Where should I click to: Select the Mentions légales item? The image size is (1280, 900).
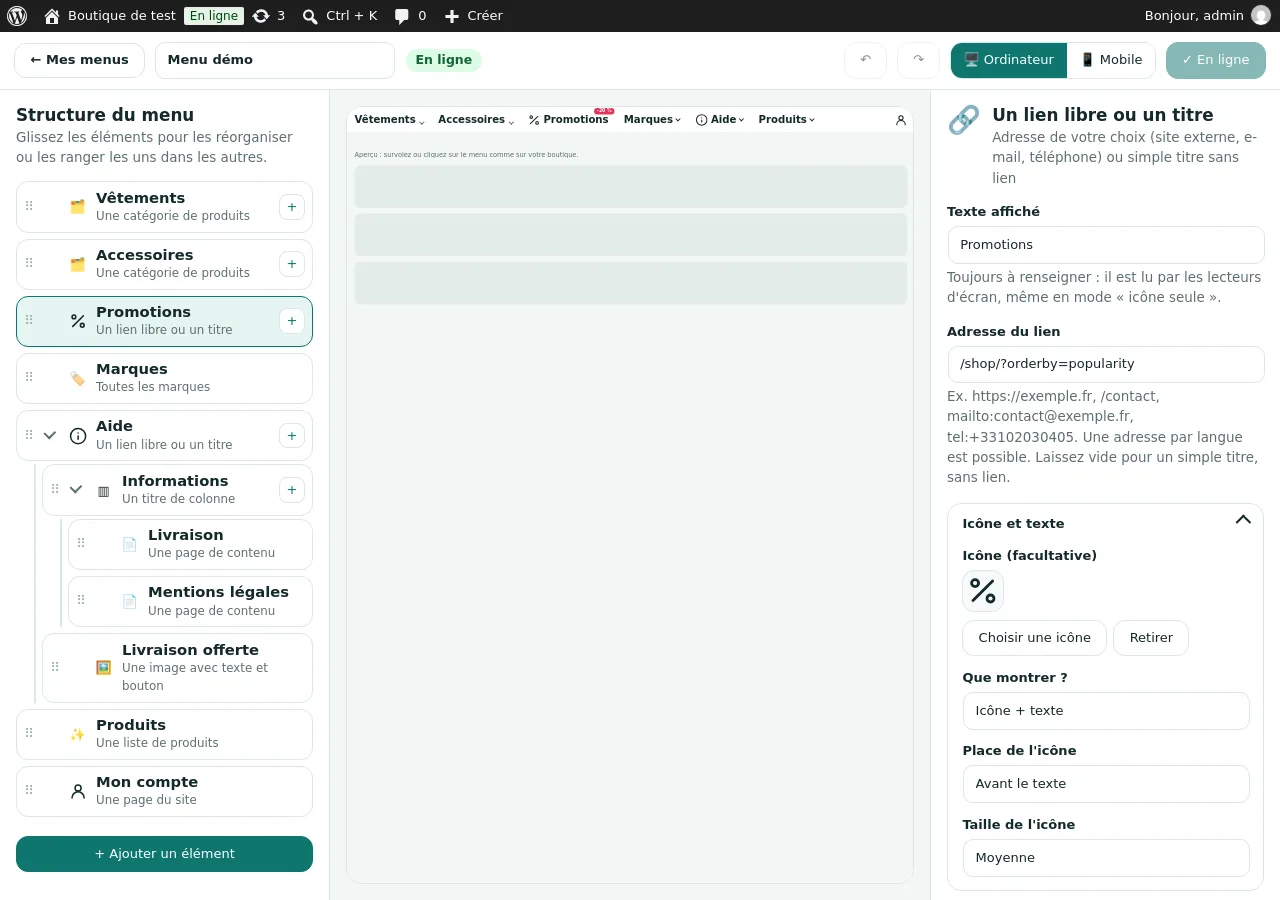point(190,601)
